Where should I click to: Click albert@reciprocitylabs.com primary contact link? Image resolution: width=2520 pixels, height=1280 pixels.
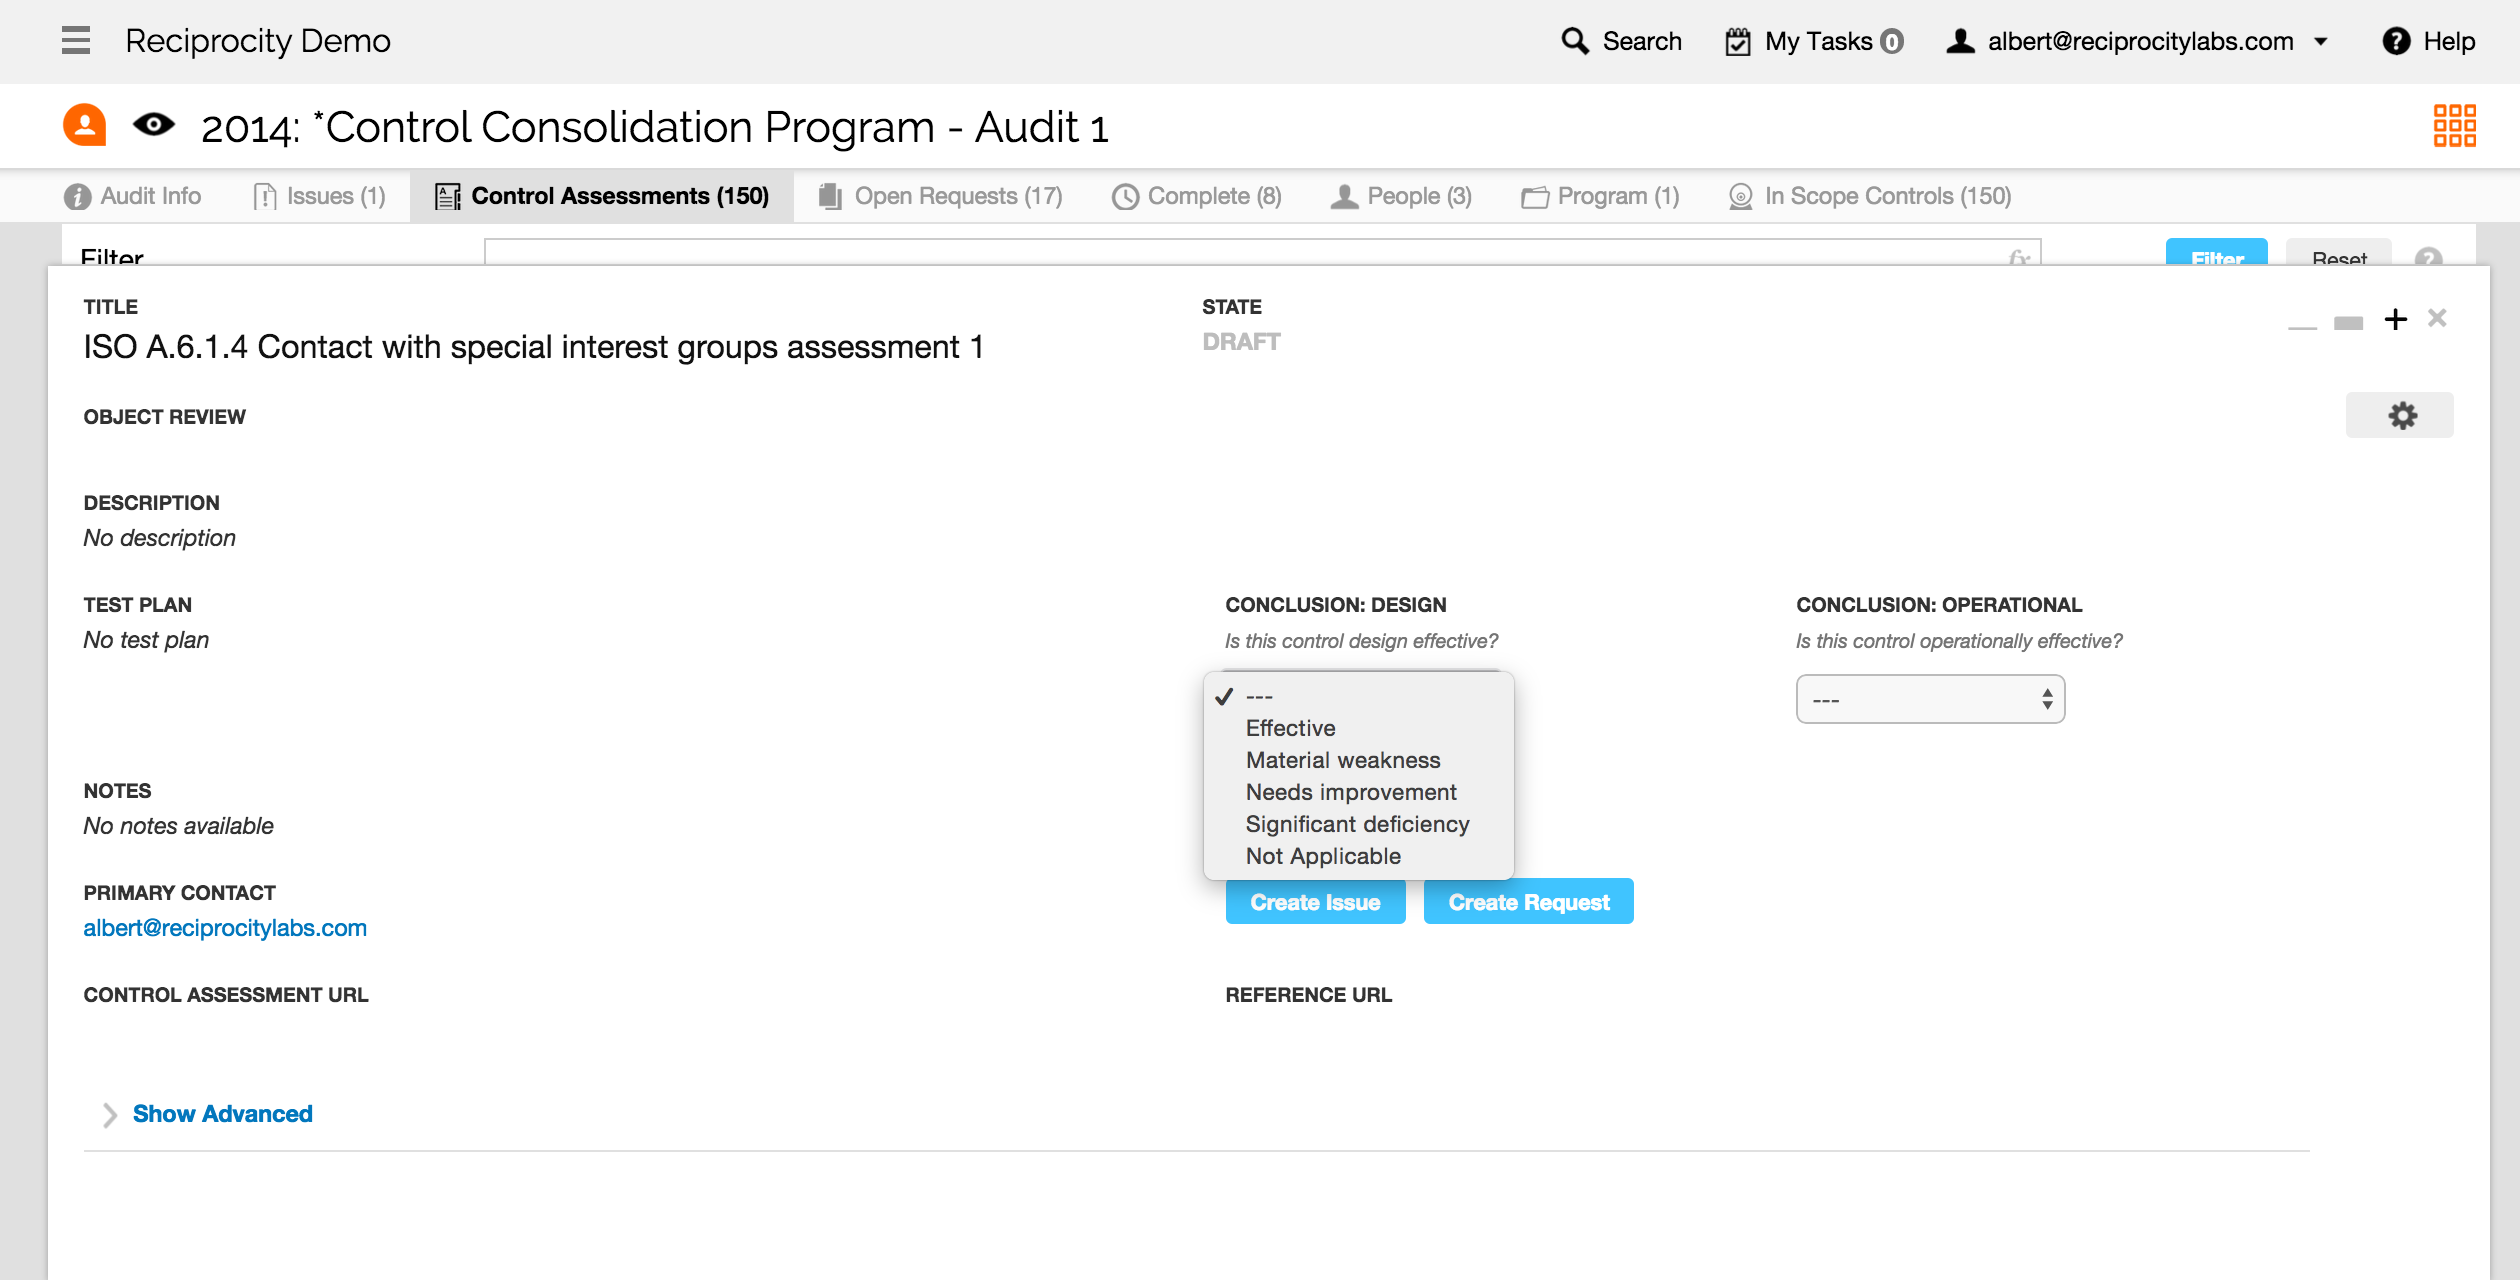pos(225,927)
